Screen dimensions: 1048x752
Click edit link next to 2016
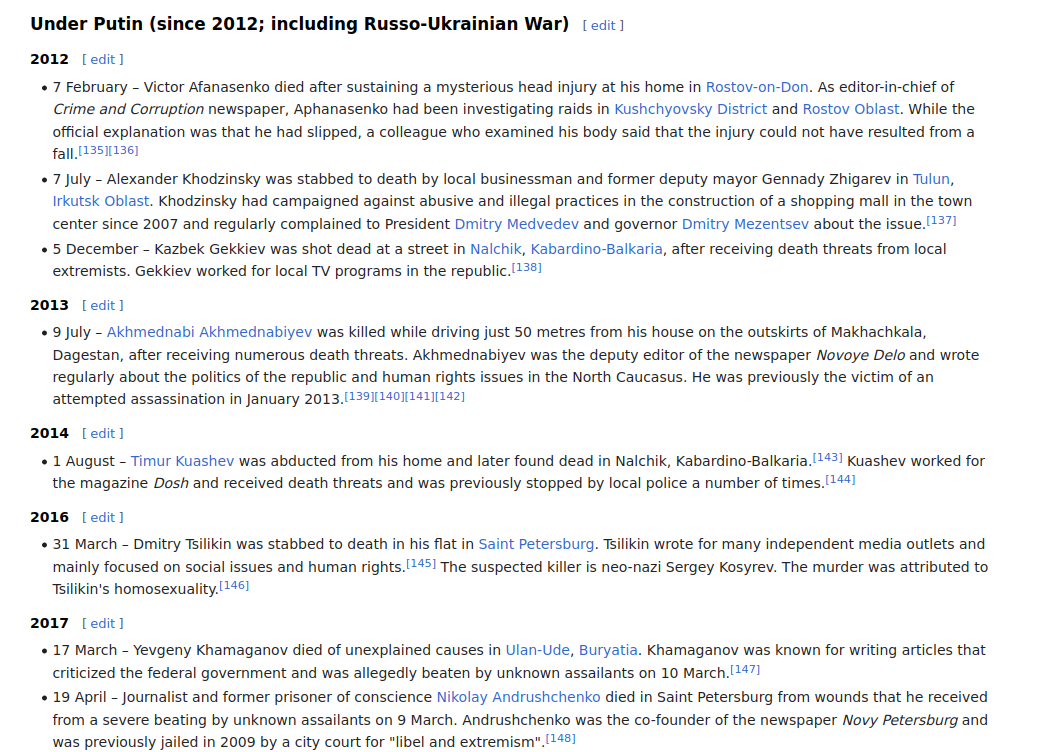click(x=102, y=517)
